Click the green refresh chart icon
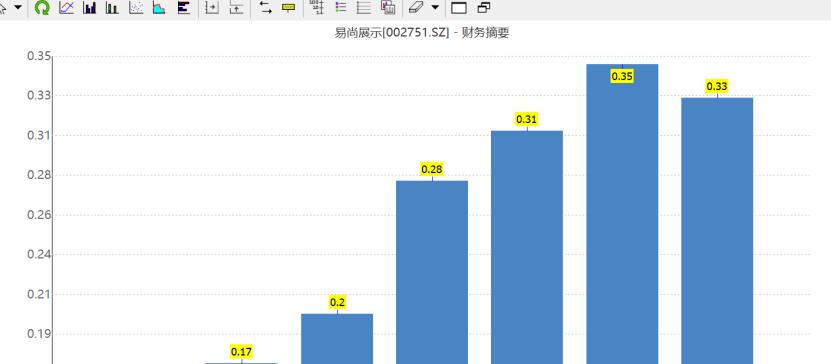This screenshot has width=831, height=364. pos(41,7)
